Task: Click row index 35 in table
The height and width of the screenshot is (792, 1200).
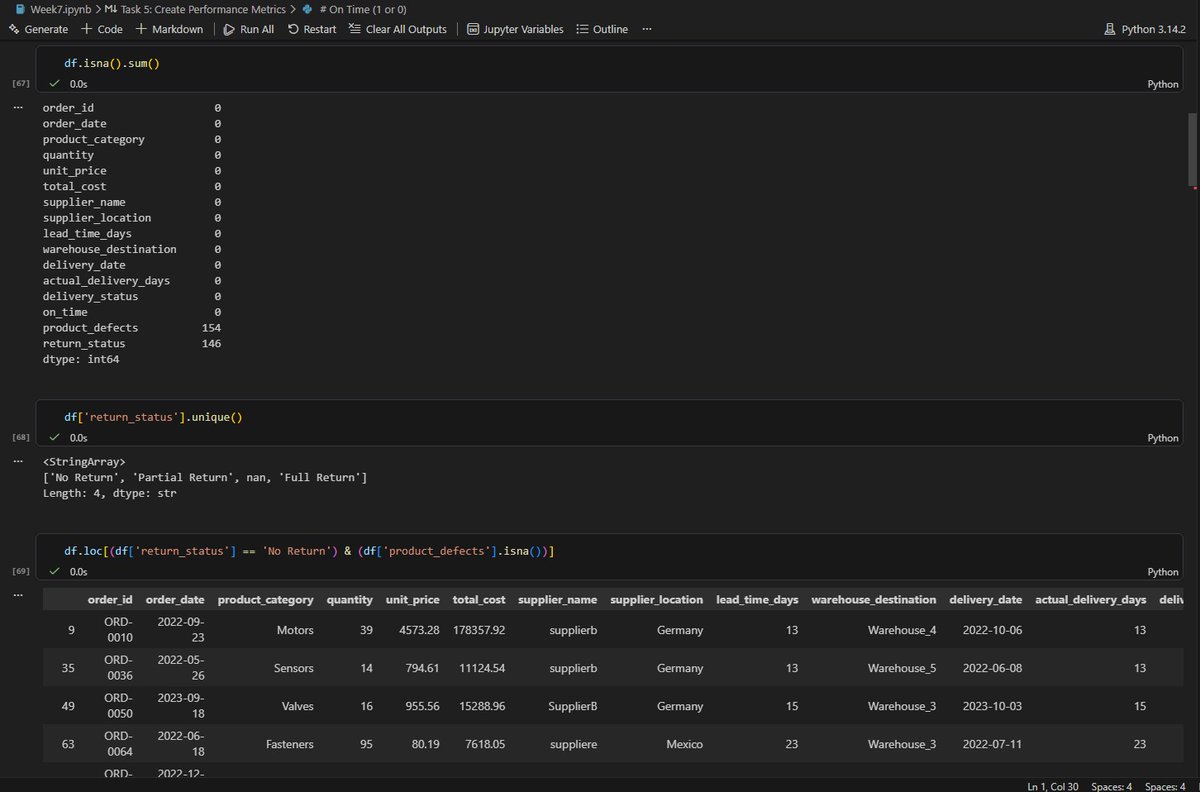Action: coord(68,668)
